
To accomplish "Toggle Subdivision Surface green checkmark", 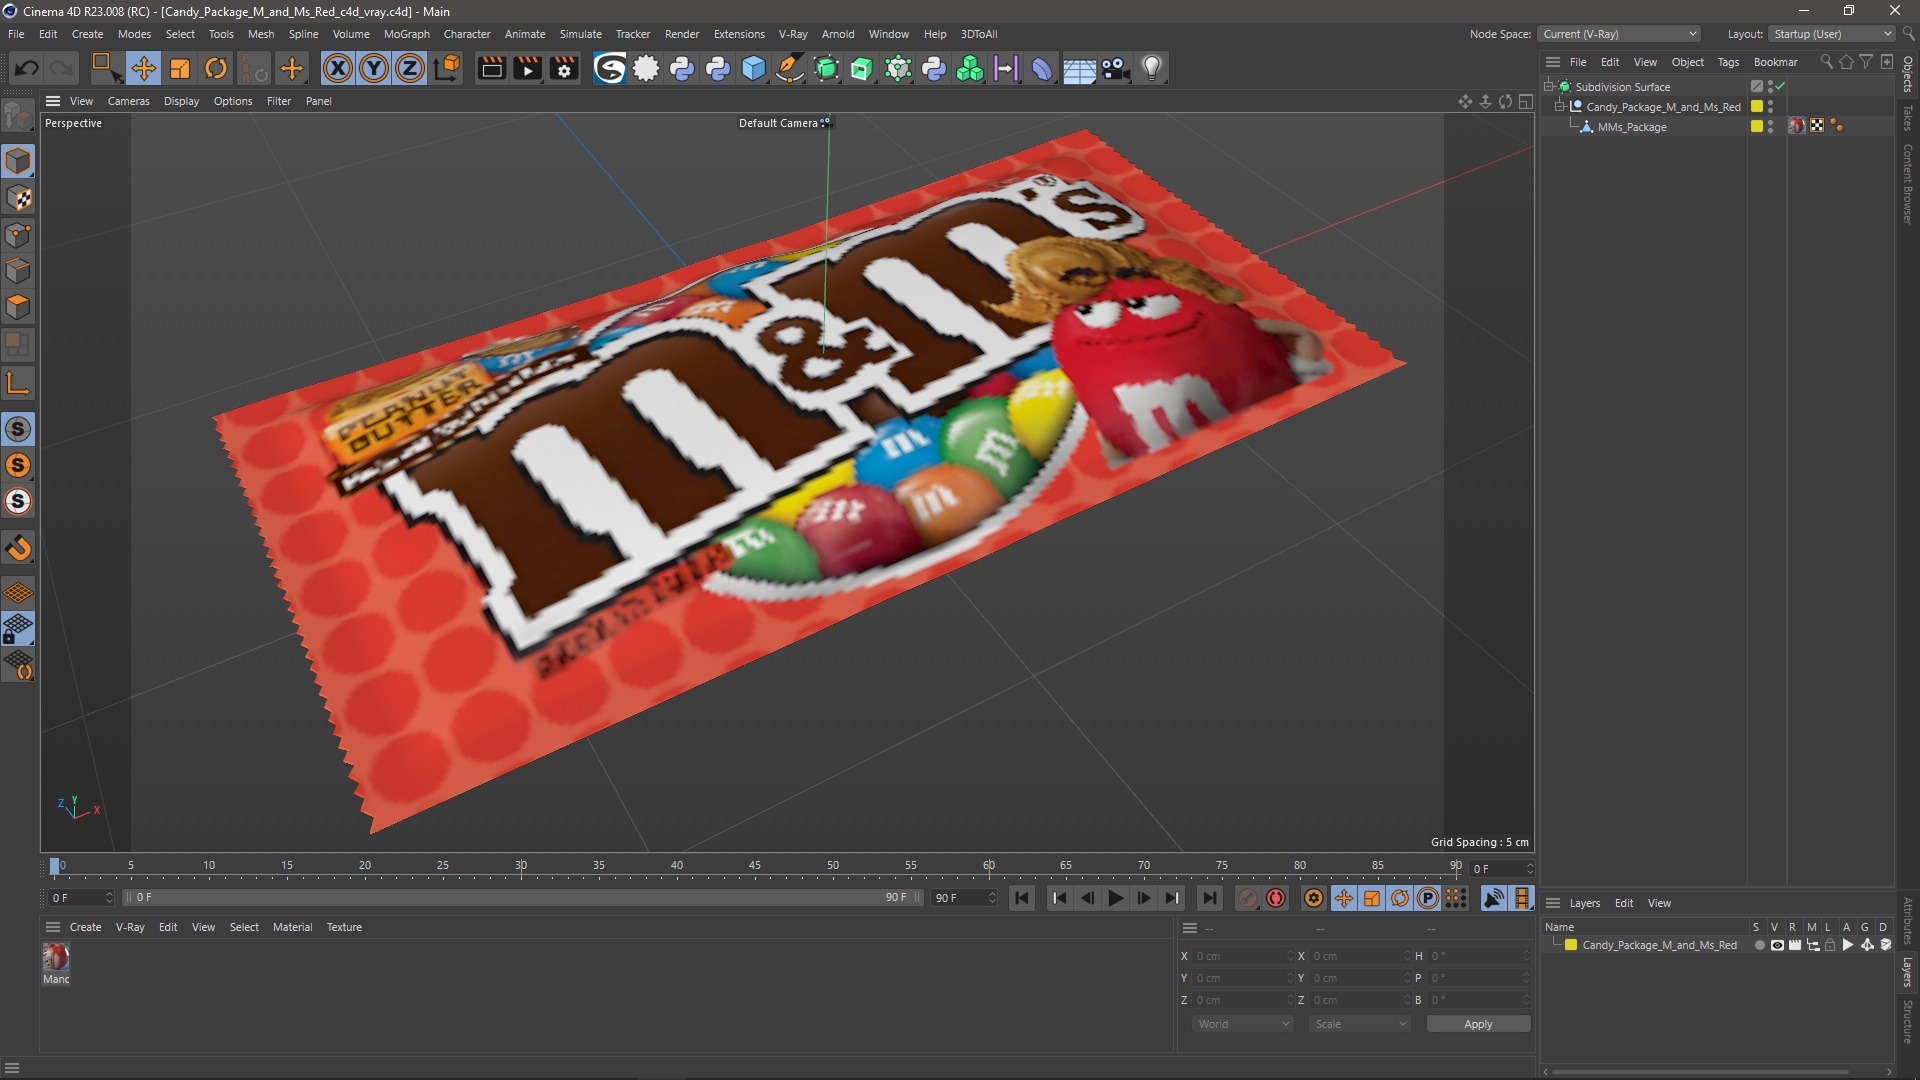I will point(1780,87).
